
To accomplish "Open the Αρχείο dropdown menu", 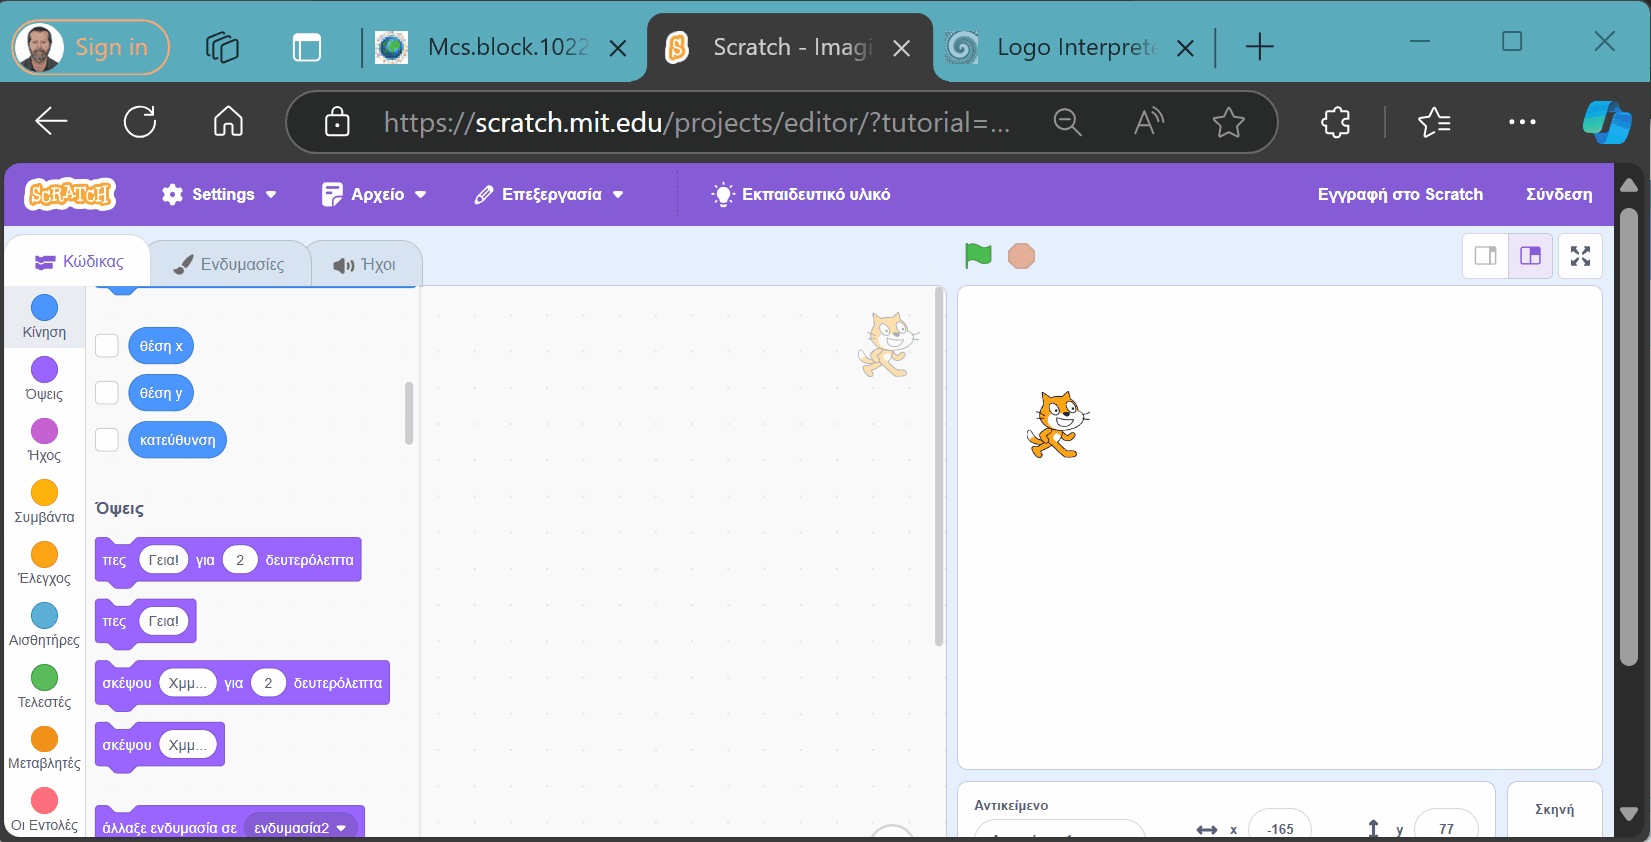I will [x=374, y=194].
